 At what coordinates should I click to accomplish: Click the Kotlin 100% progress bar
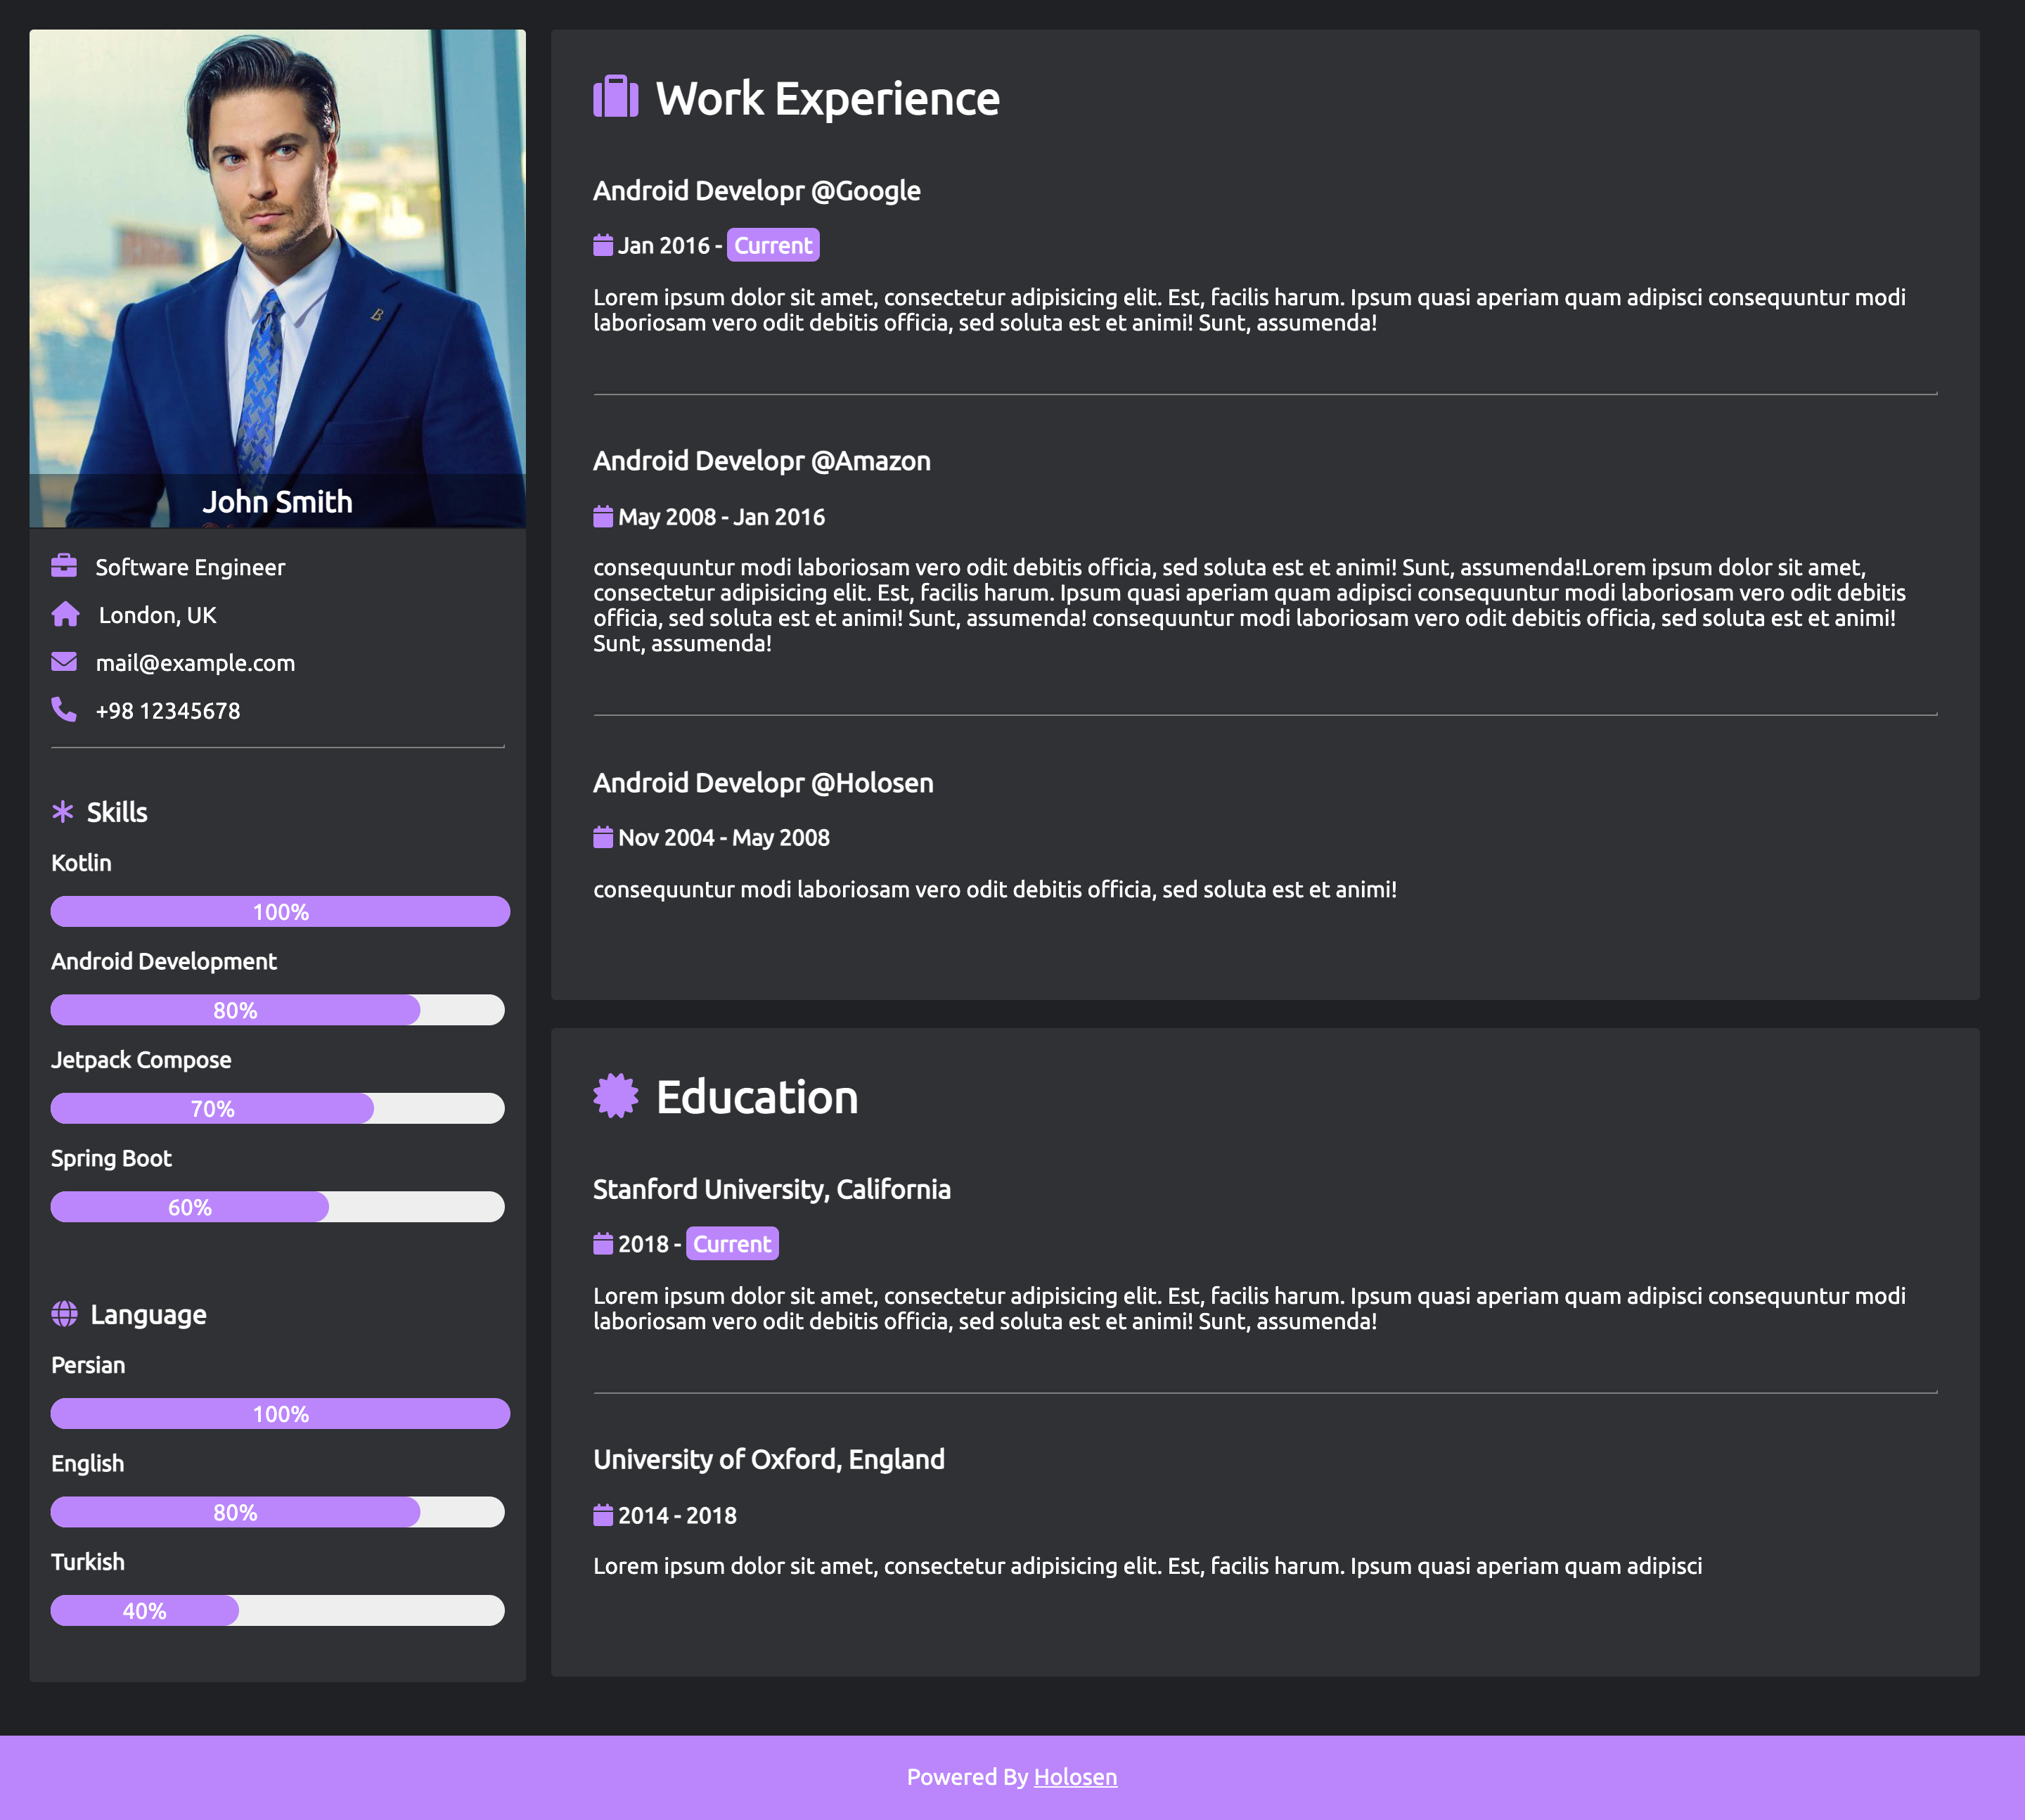tap(280, 911)
